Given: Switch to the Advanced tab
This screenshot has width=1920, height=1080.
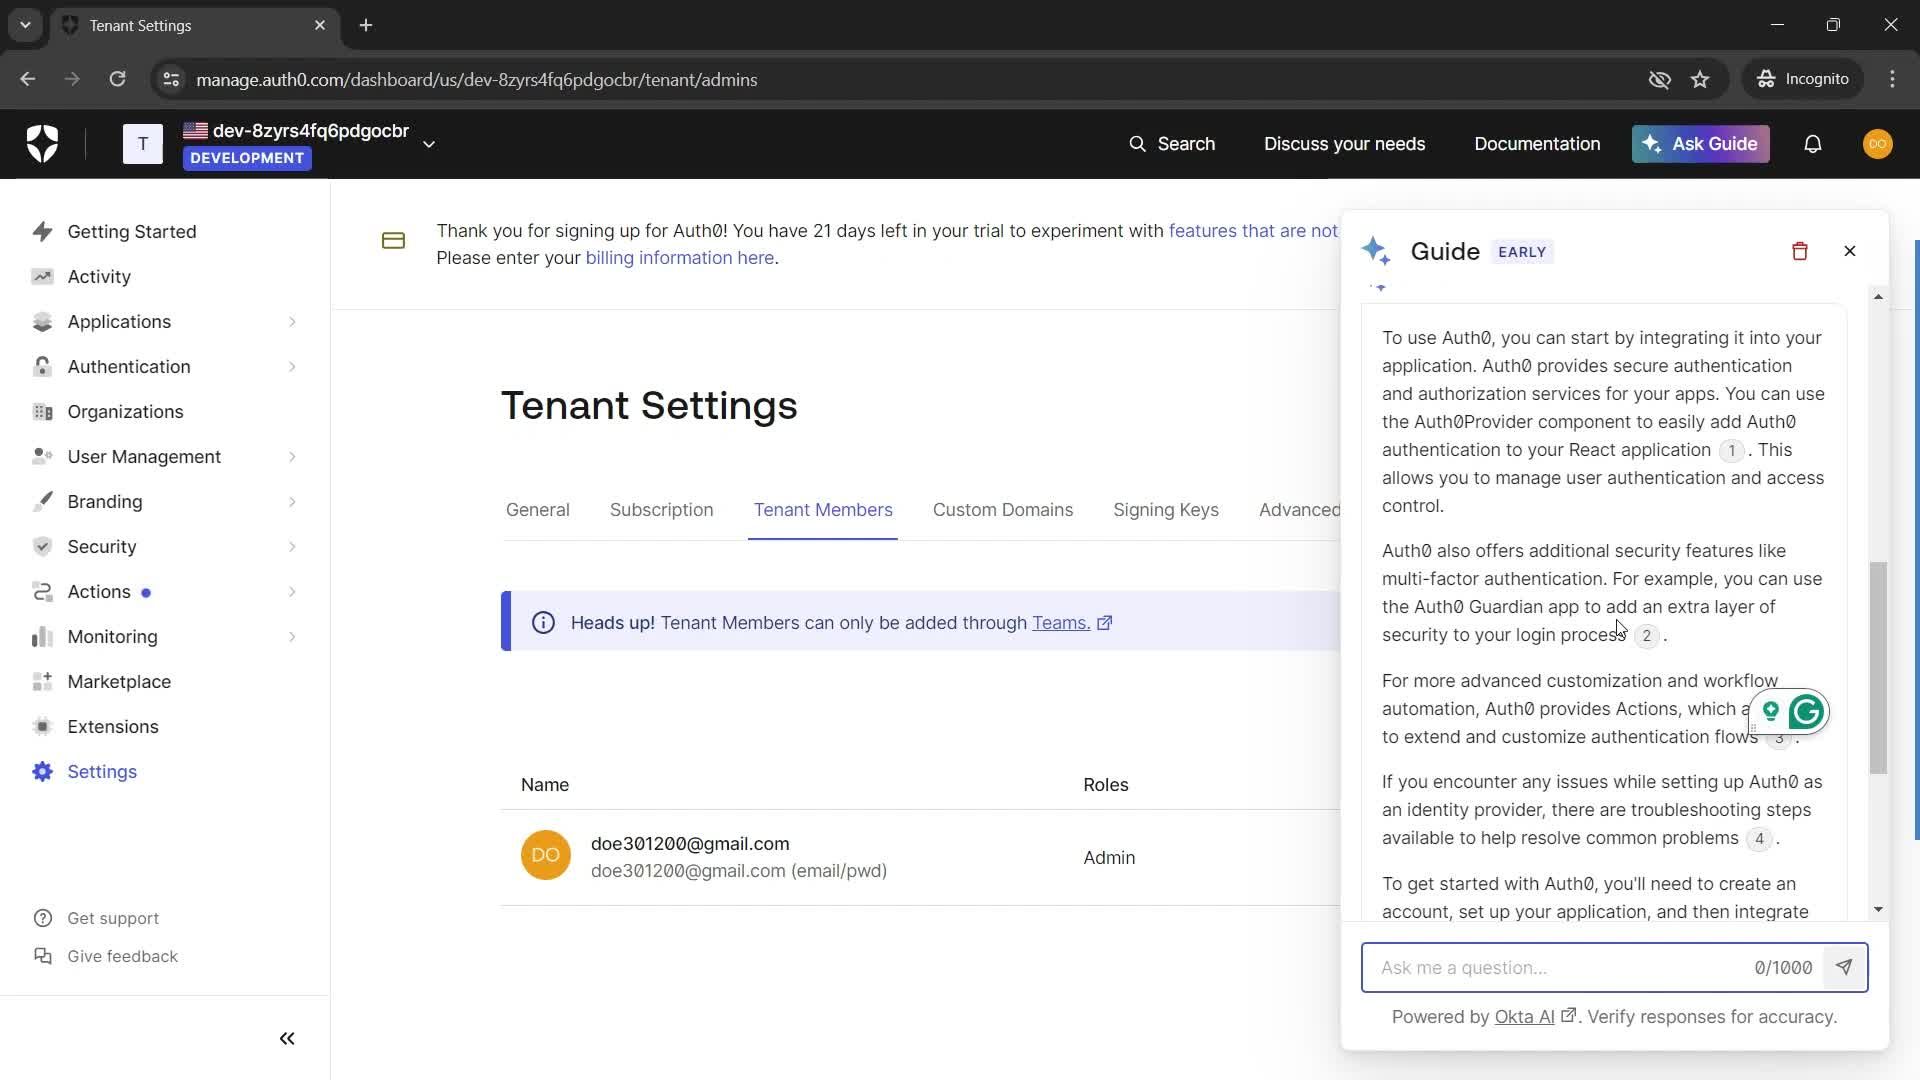Looking at the screenshot, I should pyautogui.click(x=1299, y=509).
